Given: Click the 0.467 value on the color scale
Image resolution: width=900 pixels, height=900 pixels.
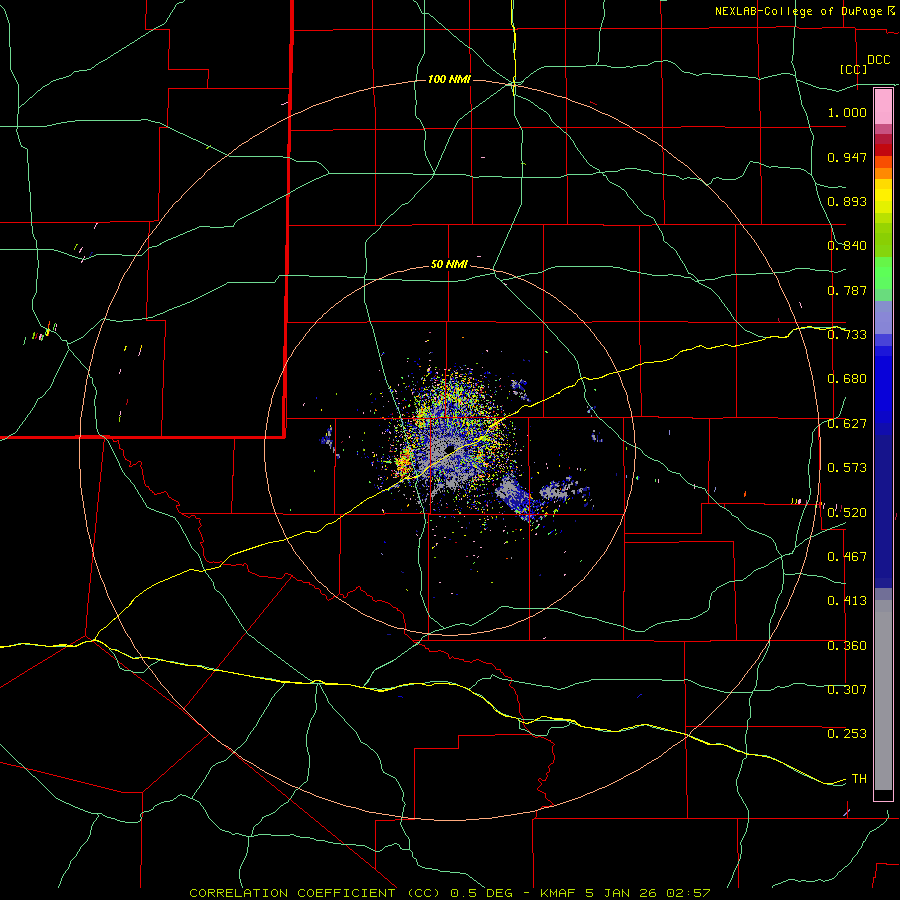Looking at the screenshot, I should click(847, 557).
